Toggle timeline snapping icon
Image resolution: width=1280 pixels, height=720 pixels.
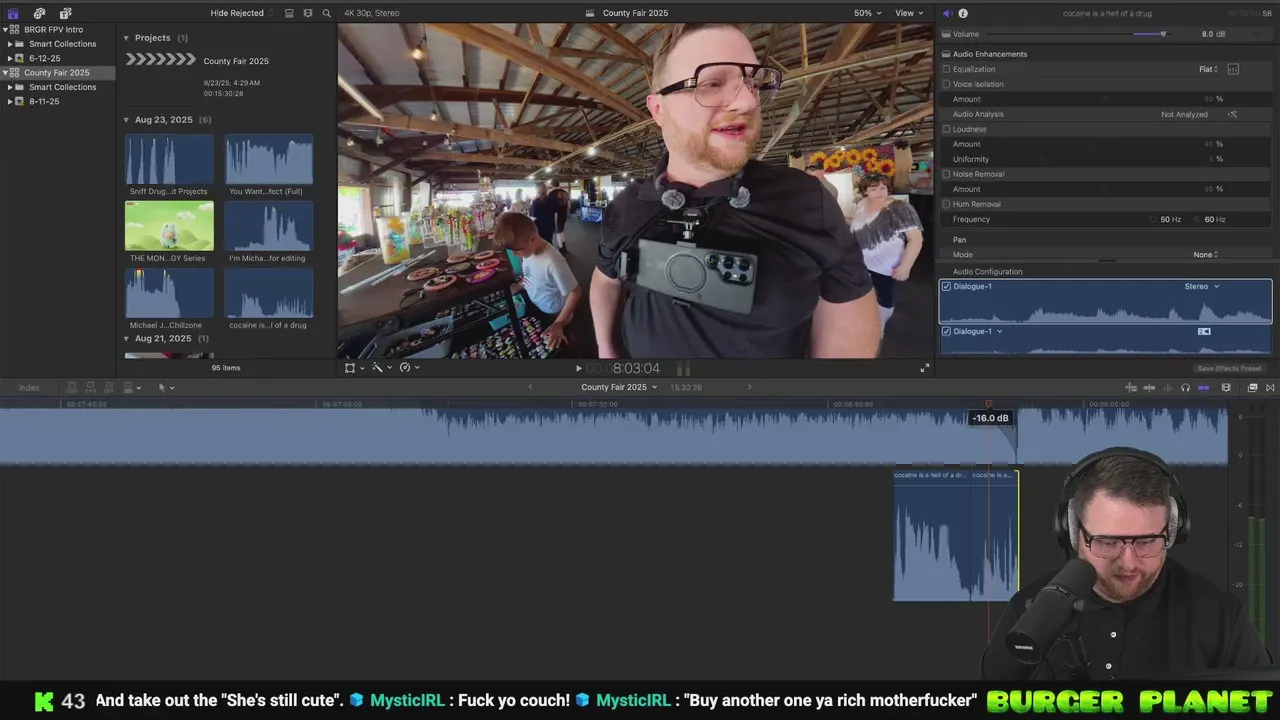(x=1204, y=387)
